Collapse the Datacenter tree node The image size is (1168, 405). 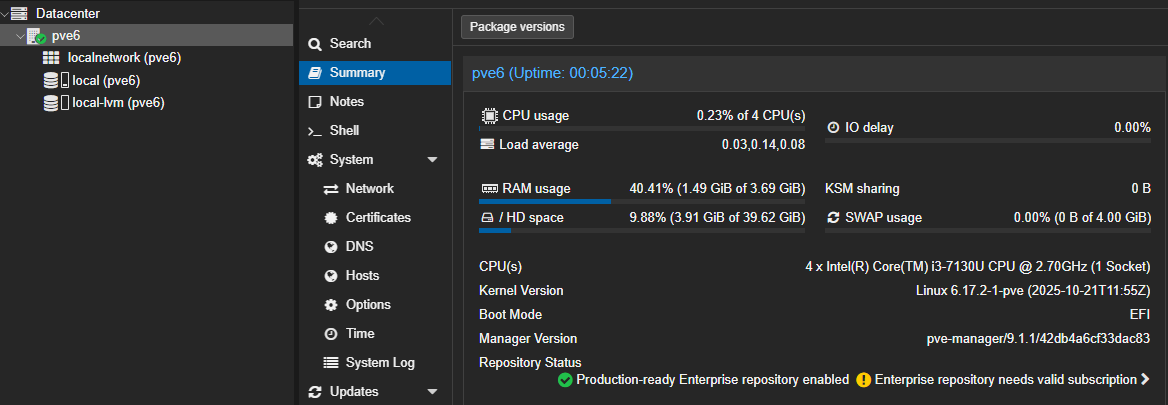[x=6, y=14]
